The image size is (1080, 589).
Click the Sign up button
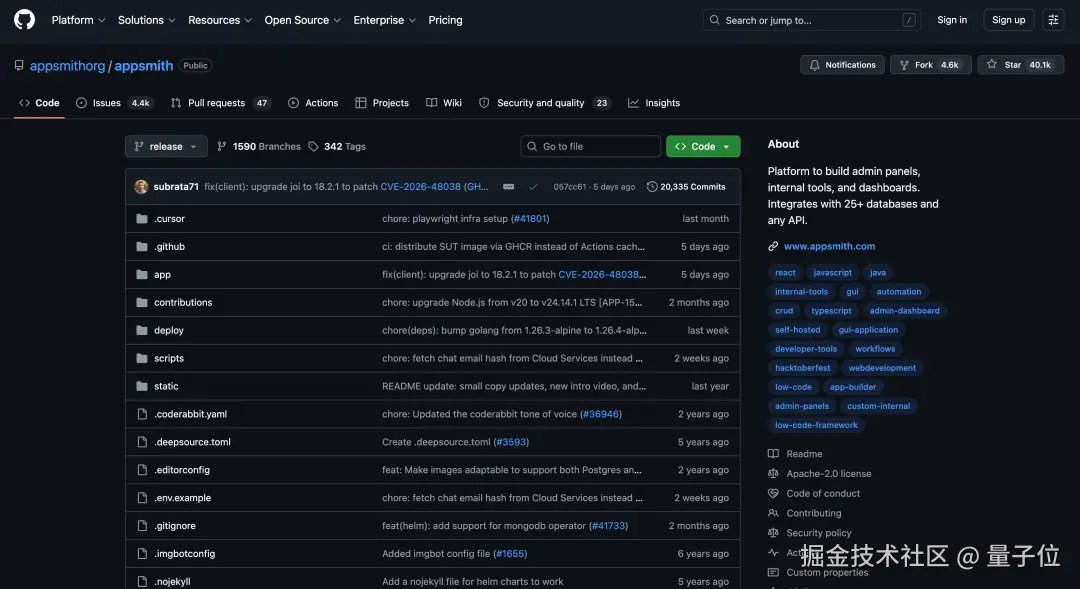pos(1008,20)
